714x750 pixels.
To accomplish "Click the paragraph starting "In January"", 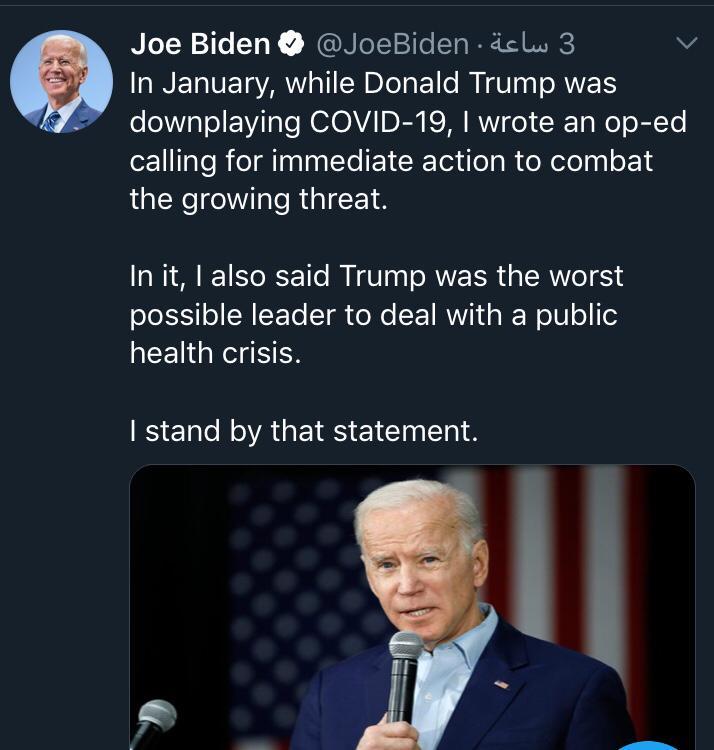I will 400,140.
